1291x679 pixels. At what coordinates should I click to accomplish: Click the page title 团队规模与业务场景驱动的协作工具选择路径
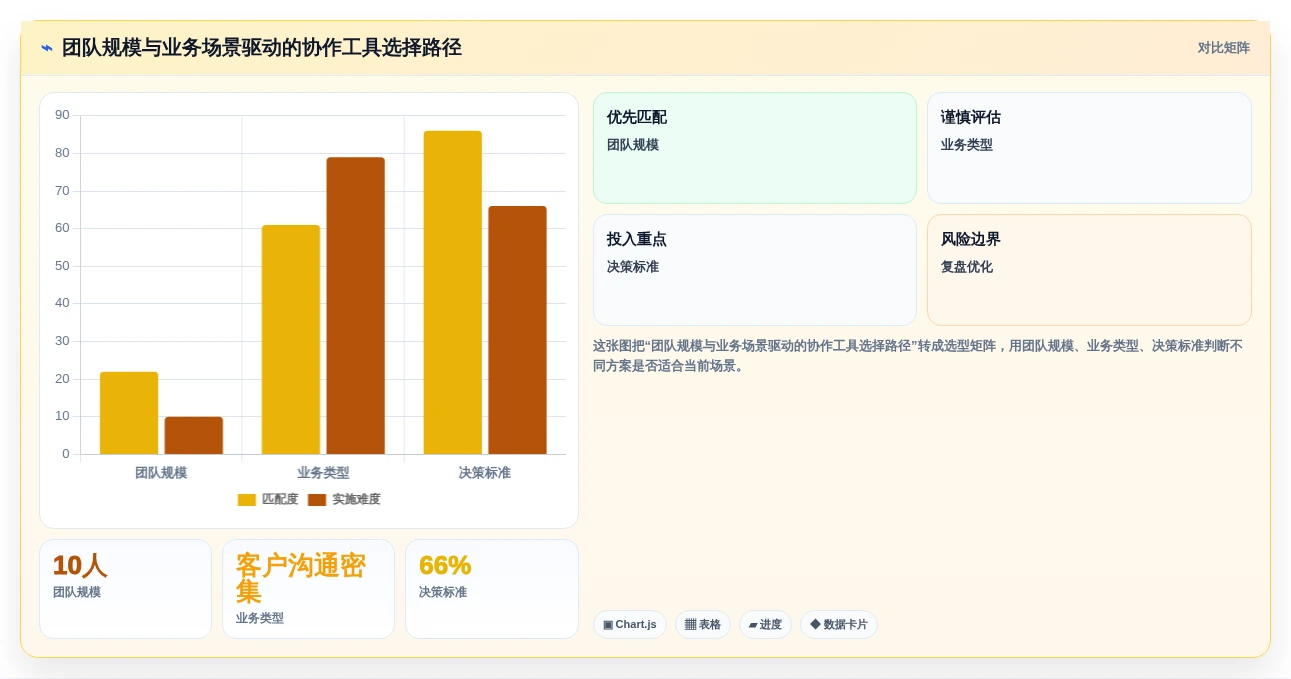(x=262, y=48)
